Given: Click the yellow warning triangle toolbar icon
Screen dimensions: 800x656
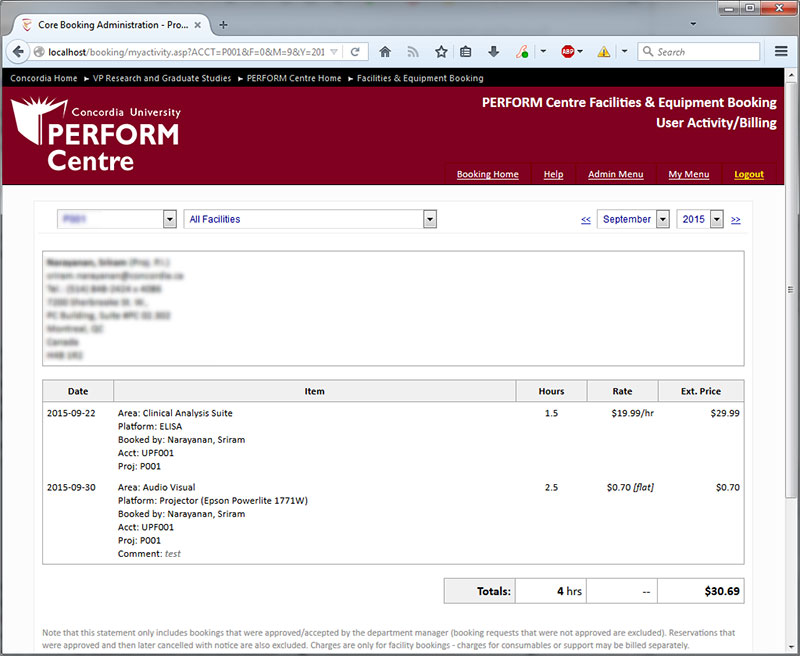Looking at the screenshot, I should point(604,52).
